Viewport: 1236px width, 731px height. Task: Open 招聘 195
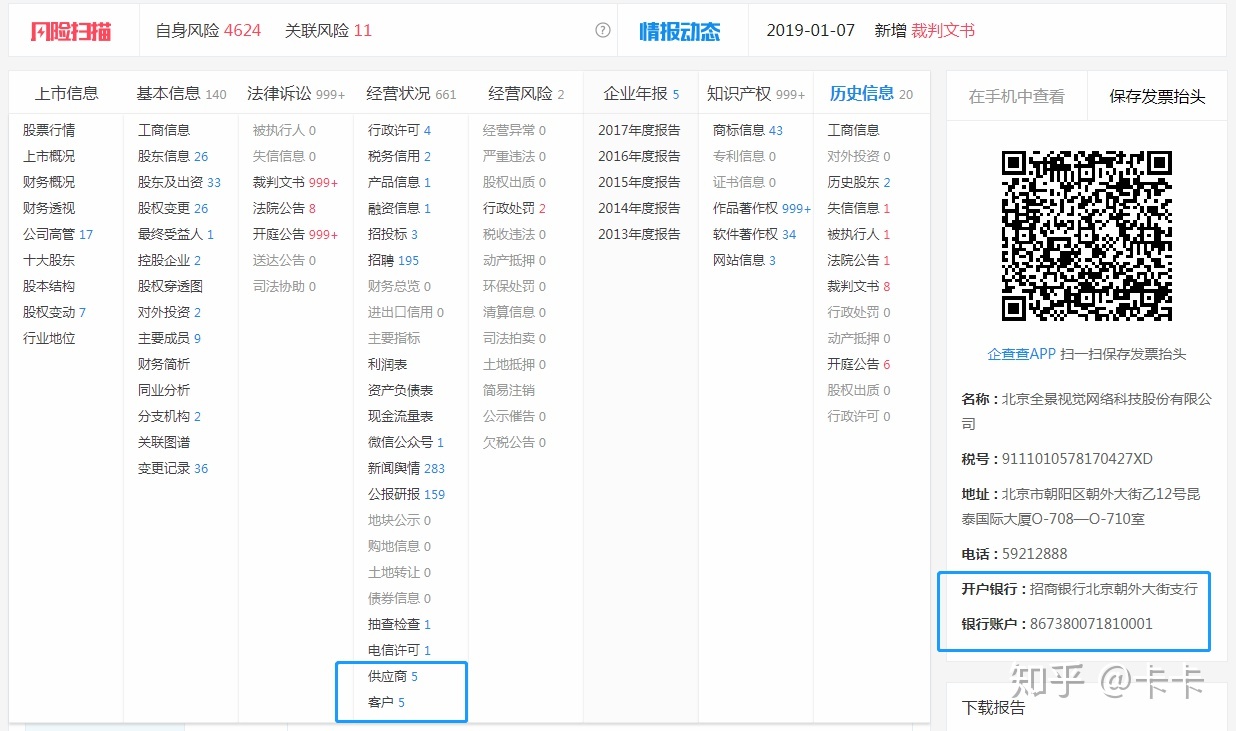(x=394, y=260)
